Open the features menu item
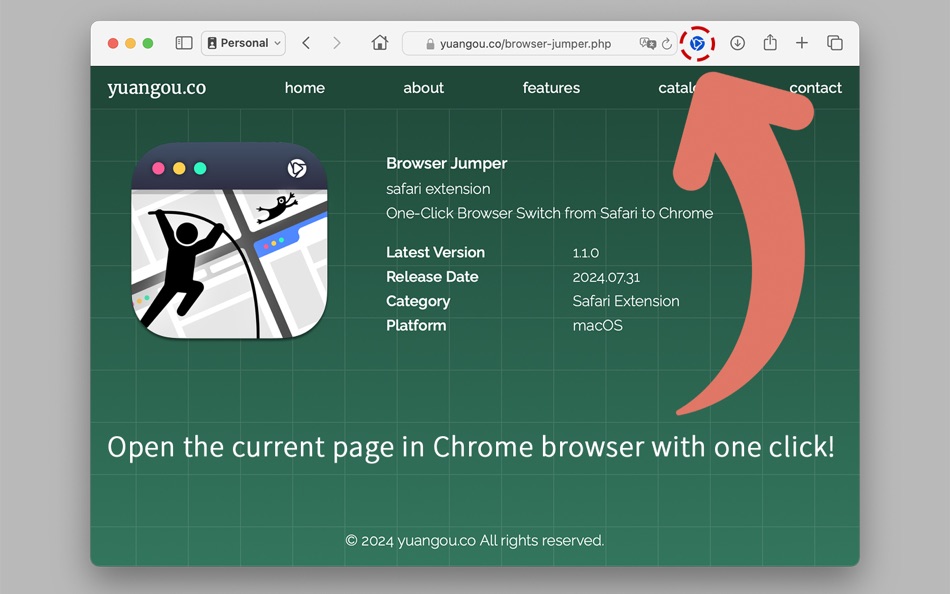Image resolution: width=950 pixels, height=594 pixels. click(x=551, y=88)
